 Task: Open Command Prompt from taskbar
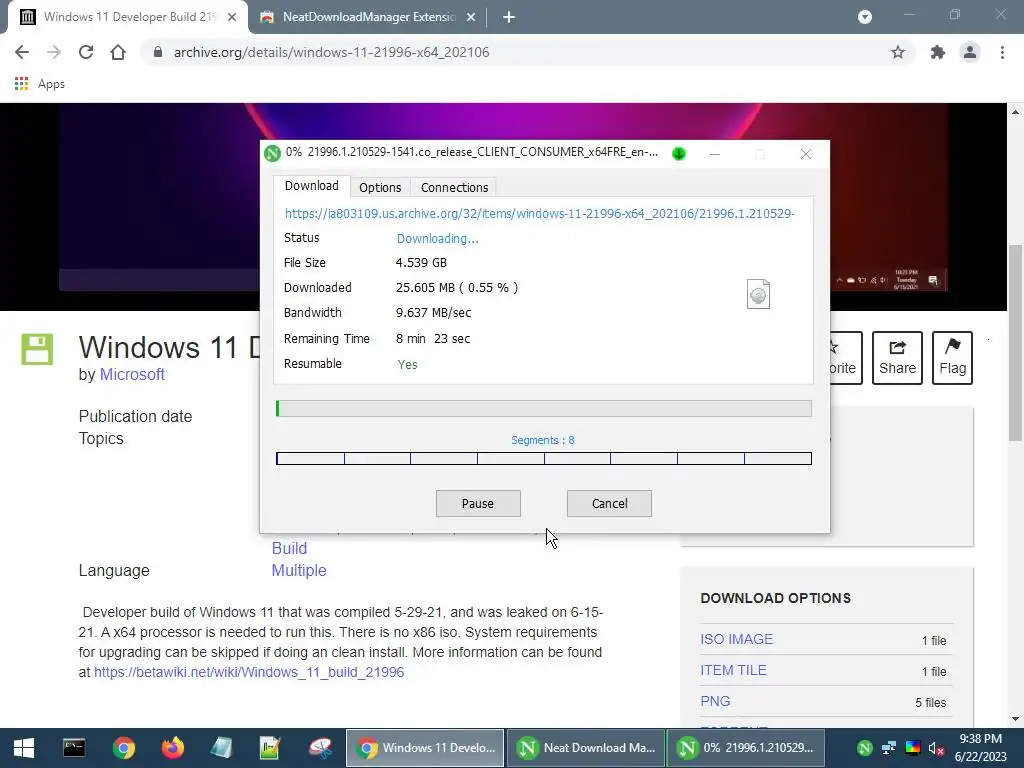click(x=74, y=748)
